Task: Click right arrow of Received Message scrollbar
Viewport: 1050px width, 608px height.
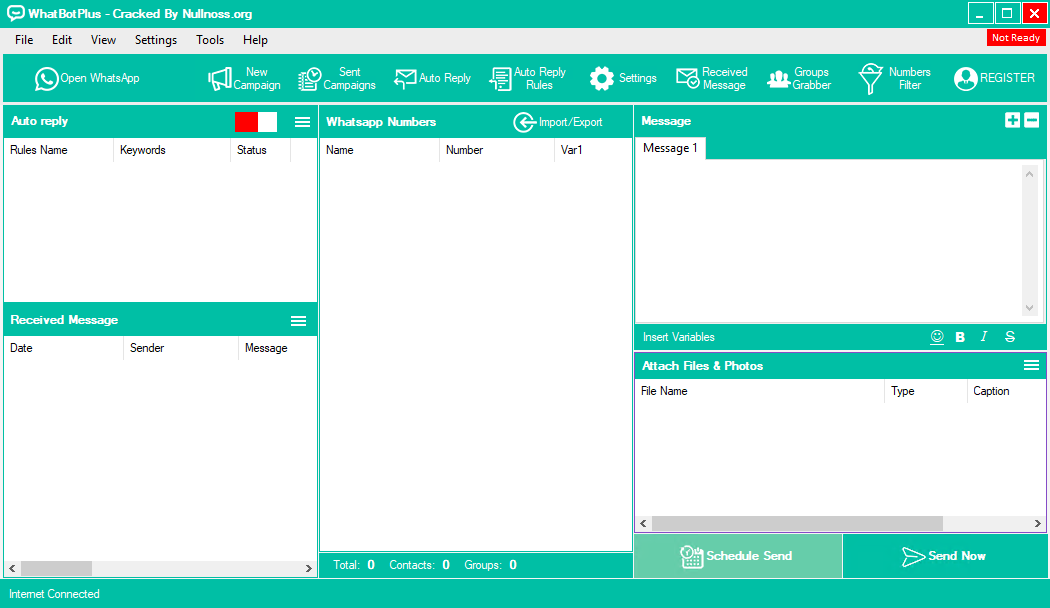Action: click(309, 568)
